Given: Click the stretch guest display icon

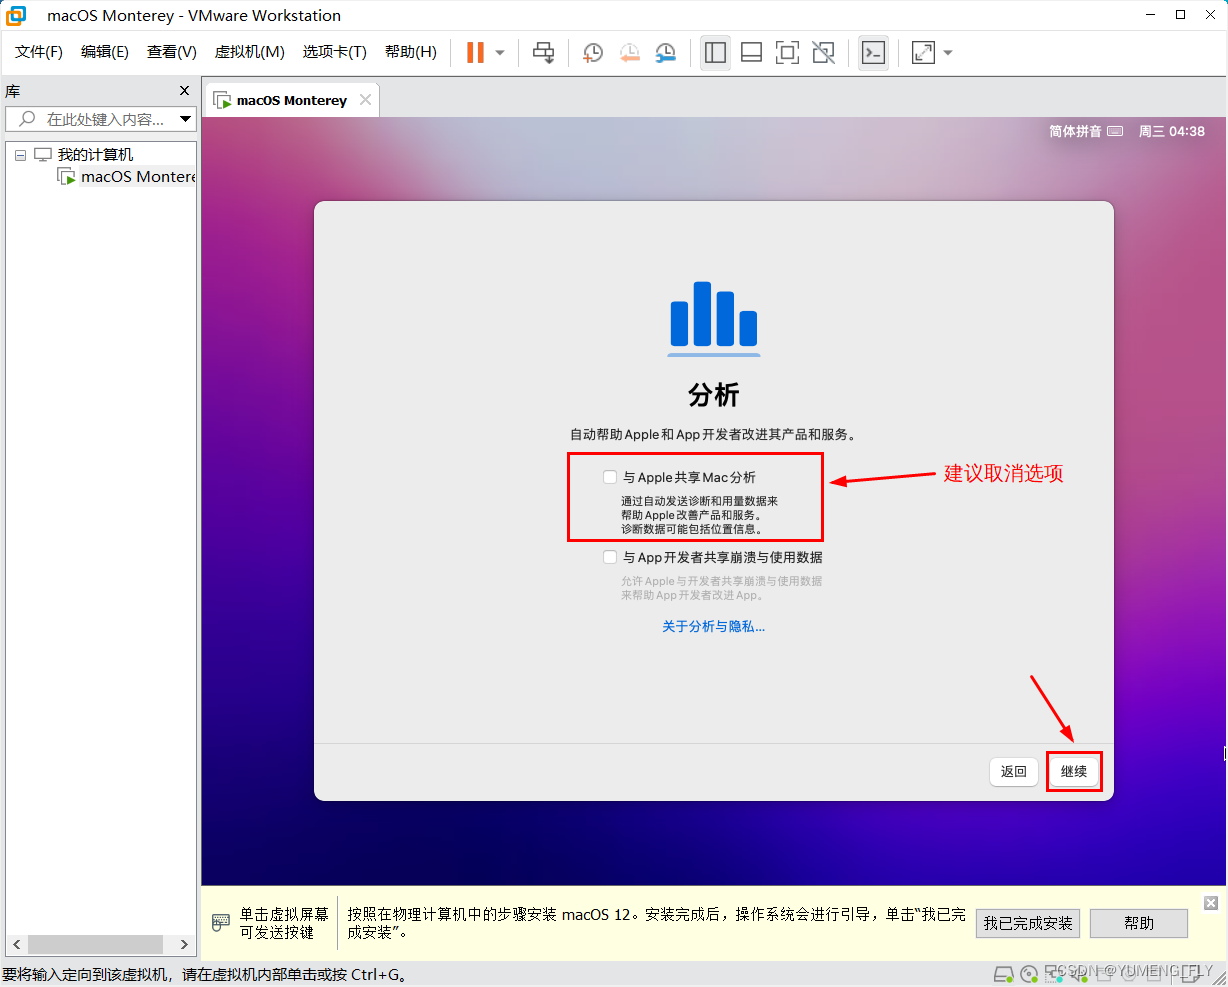Looking at the screenshot, I should (923, 52).
